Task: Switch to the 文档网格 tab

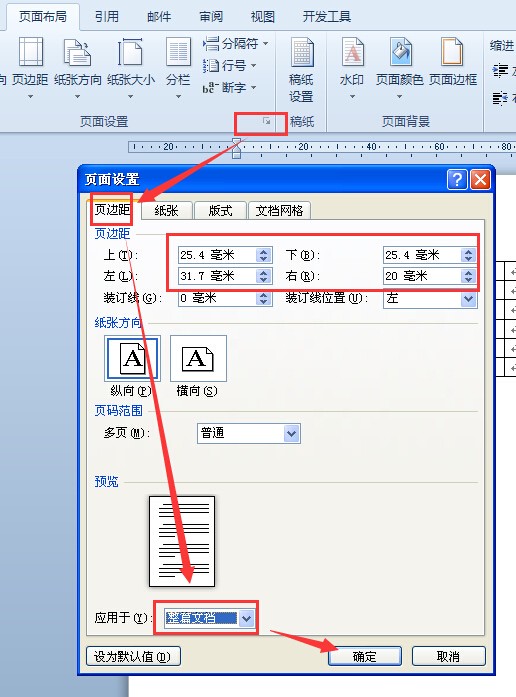Action: point(279,210)
